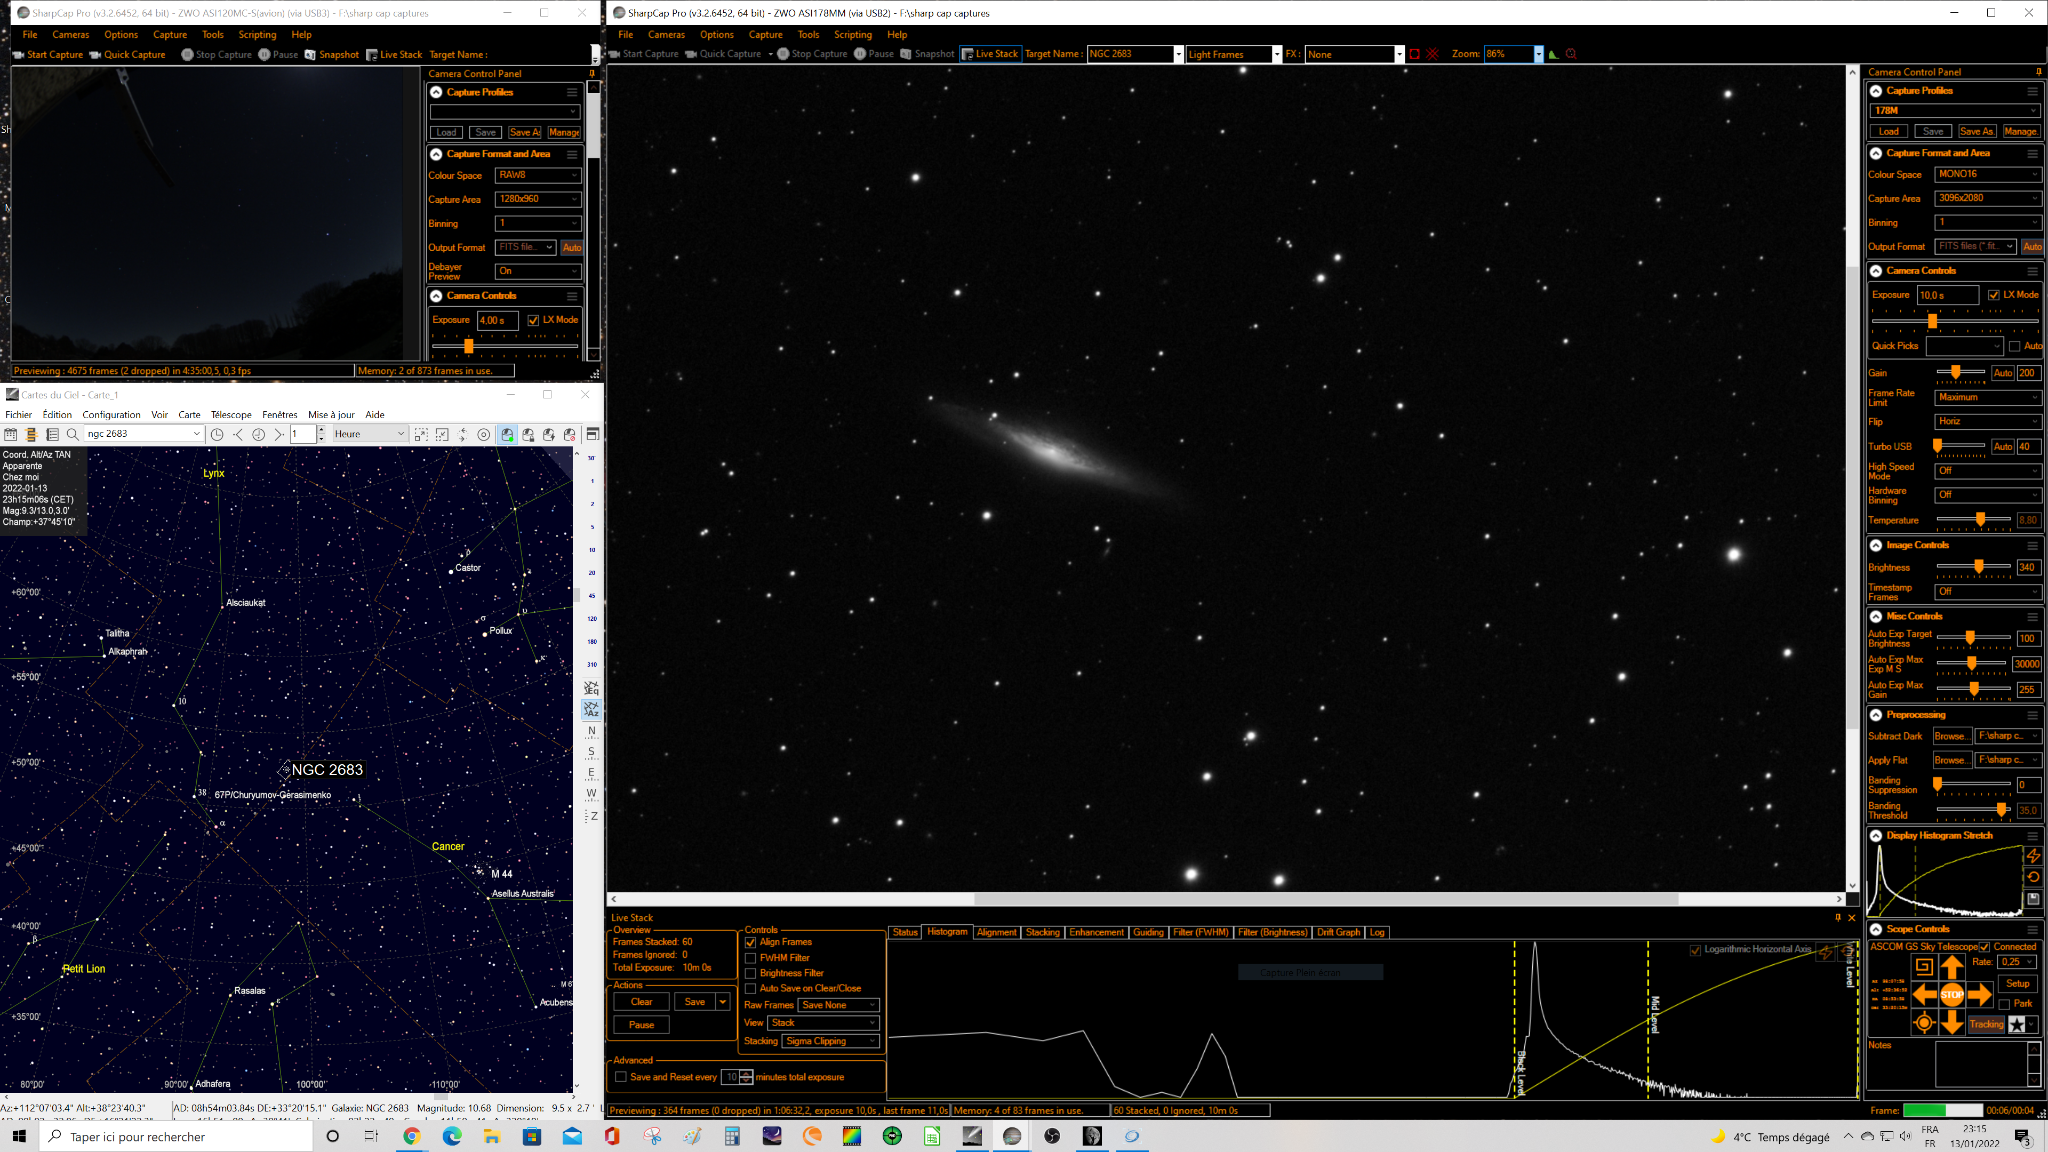Open the Stacking Sigma Clipping dropdown

pos(830,1041)
